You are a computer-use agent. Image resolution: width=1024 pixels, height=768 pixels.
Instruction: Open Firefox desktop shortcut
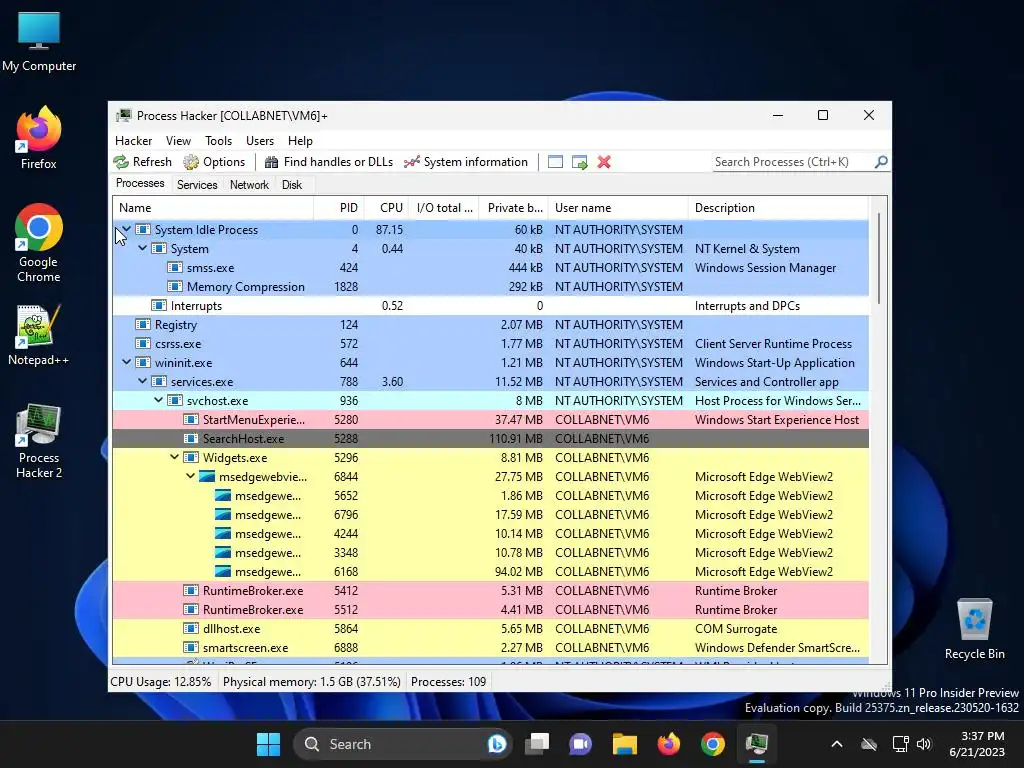click(x=39, y=138)
